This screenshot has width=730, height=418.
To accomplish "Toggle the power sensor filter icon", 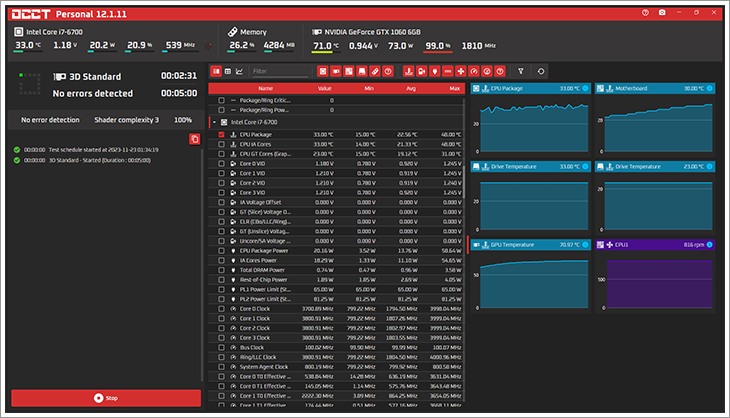I will coord(434,71).
